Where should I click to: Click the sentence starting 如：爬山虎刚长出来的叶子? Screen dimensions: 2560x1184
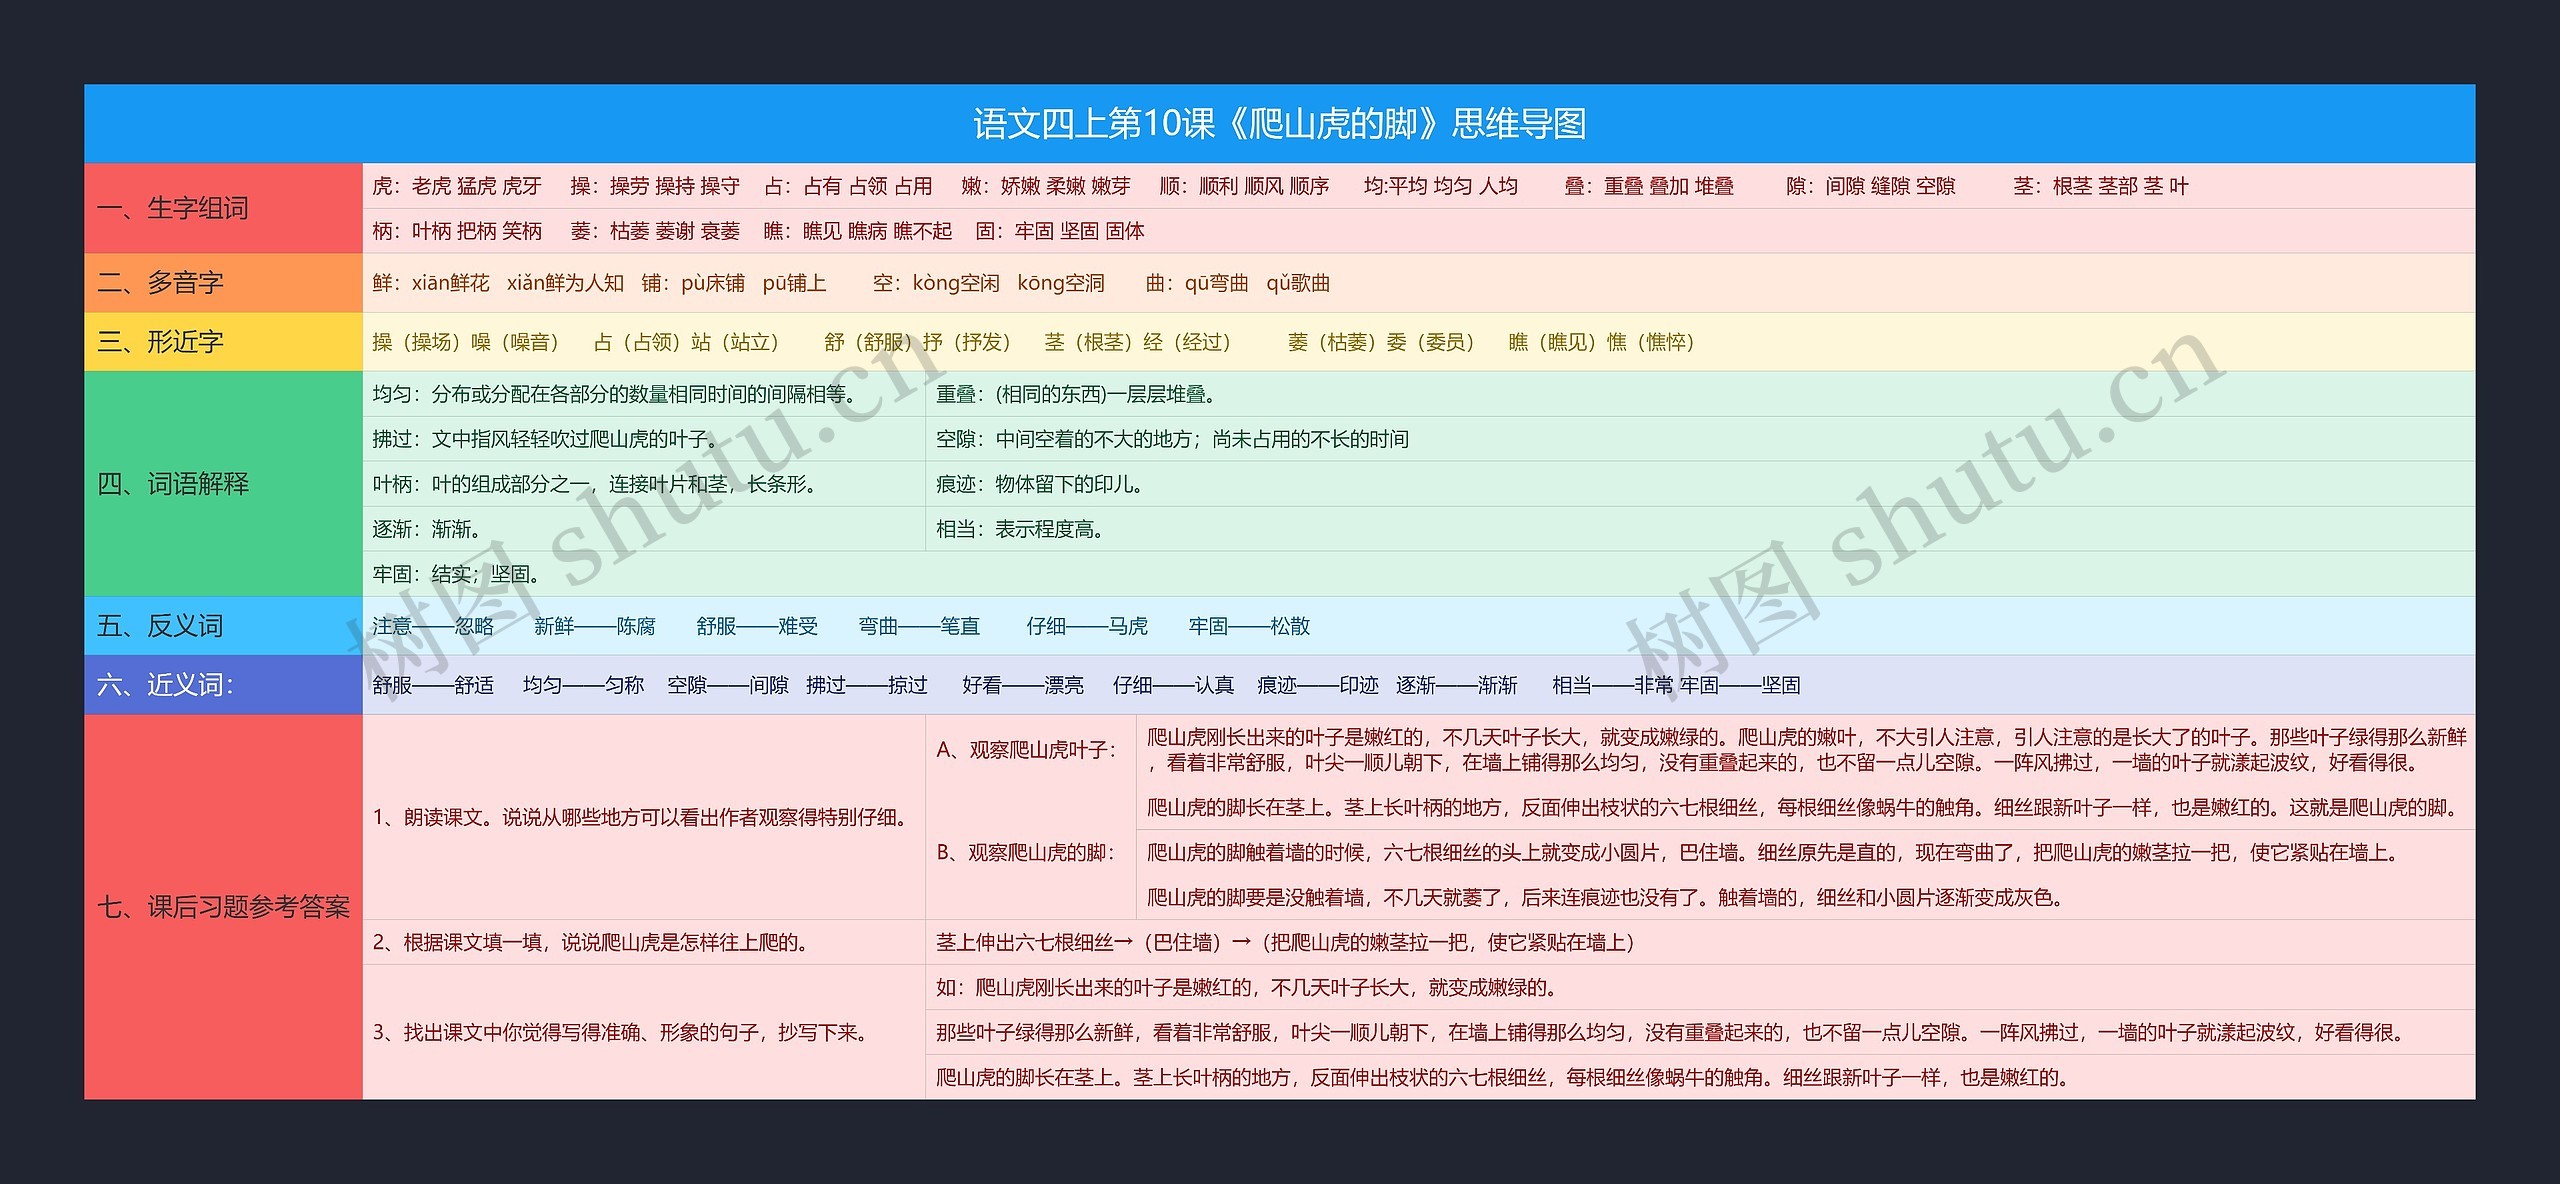click(1700, 987)
